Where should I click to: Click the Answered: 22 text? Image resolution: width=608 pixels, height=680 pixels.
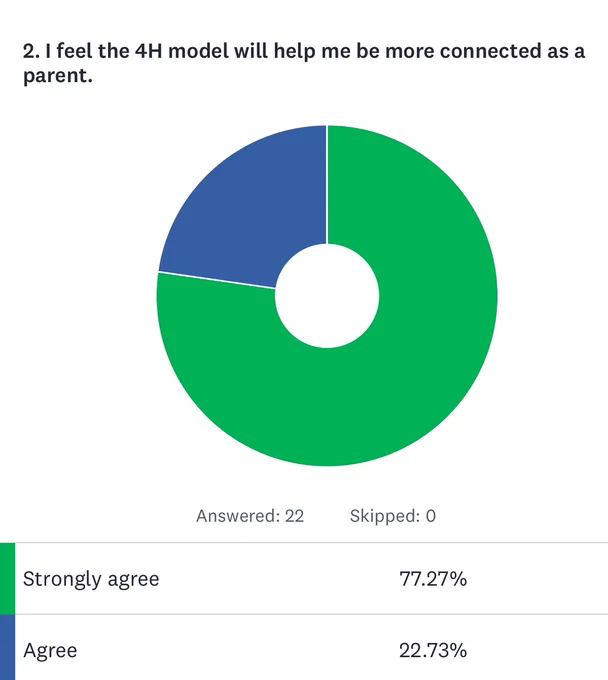(250, 516)
